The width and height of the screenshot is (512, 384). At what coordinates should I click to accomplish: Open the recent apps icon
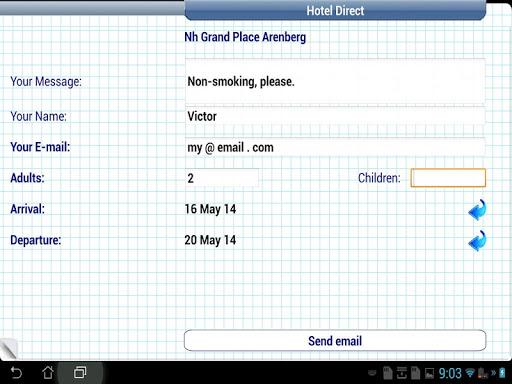[x=80, y=372]
